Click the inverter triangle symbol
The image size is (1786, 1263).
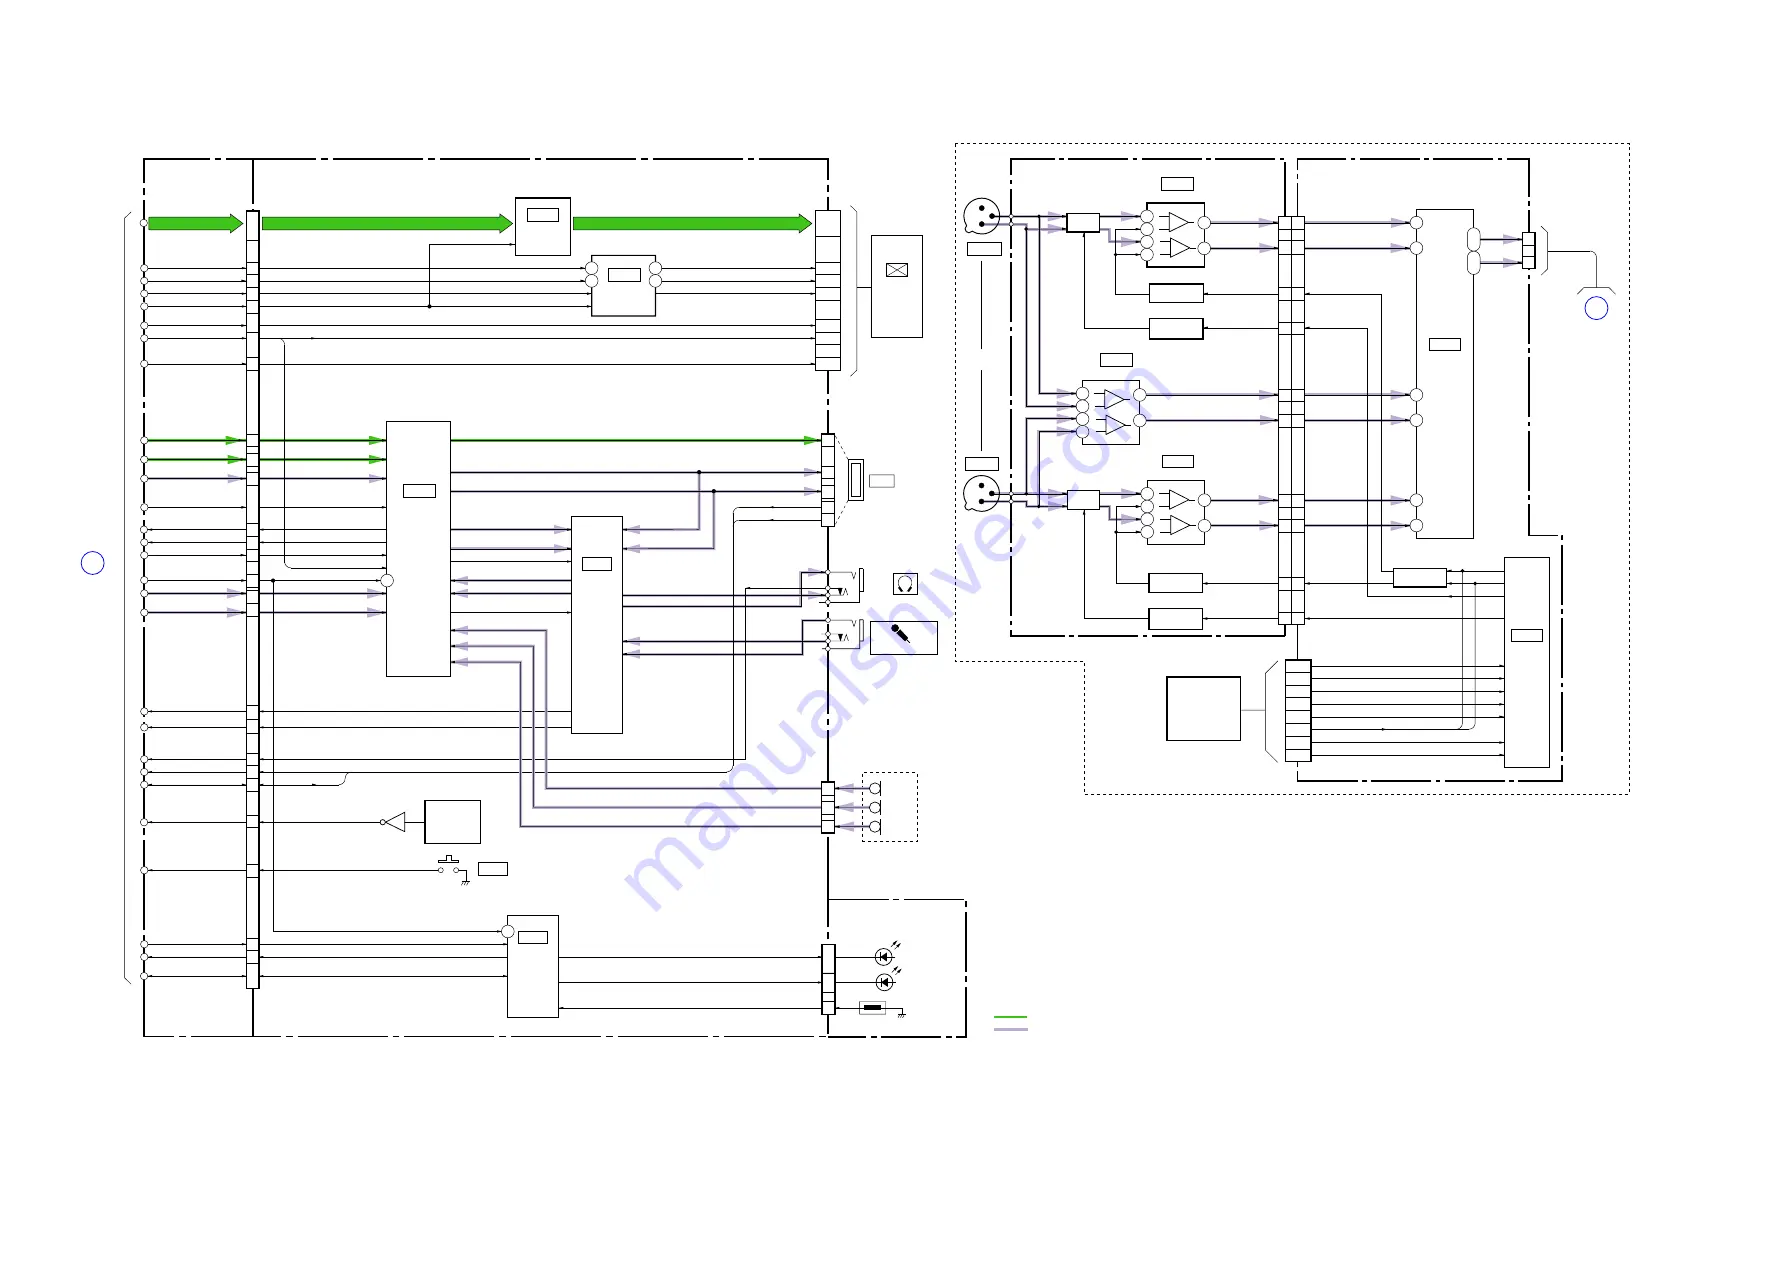pyautogui.click(x=394, y=822)
